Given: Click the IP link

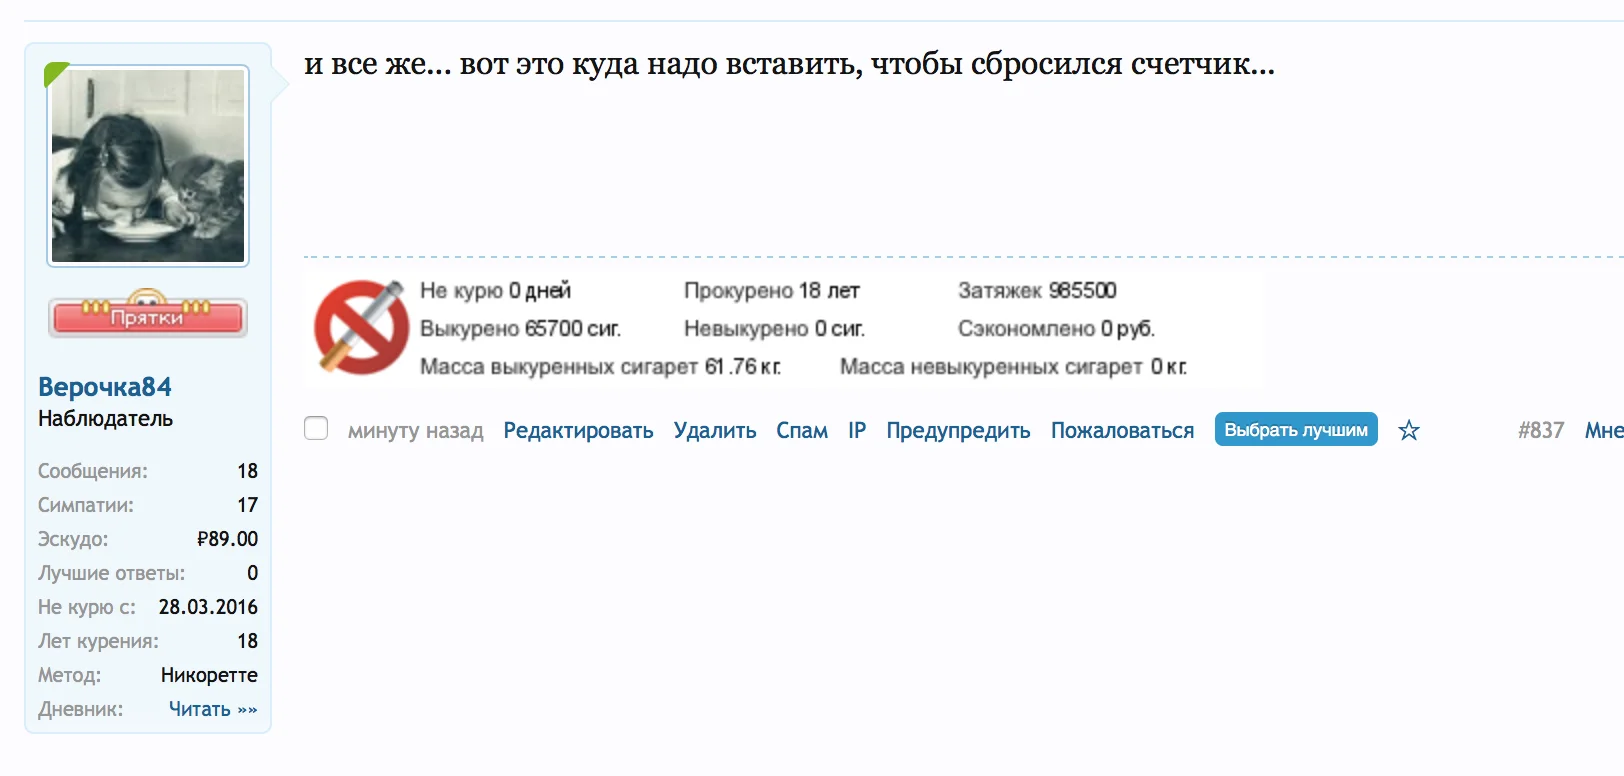Looking at the screenshot, I should point(857,431).
